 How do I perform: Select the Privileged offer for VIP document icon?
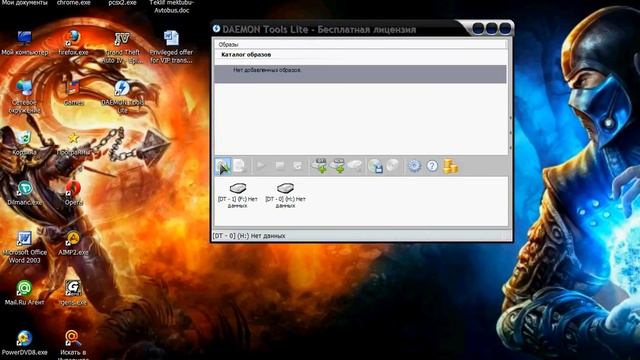coord(171,47)
